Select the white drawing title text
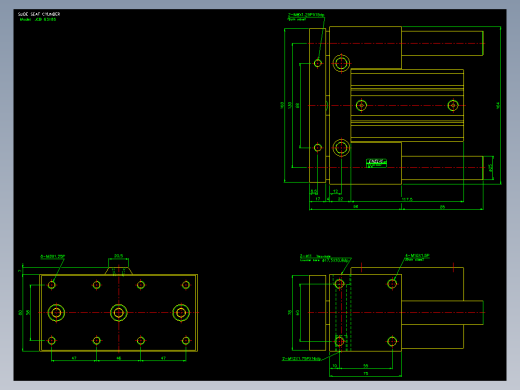 click(x=39, y=14)
